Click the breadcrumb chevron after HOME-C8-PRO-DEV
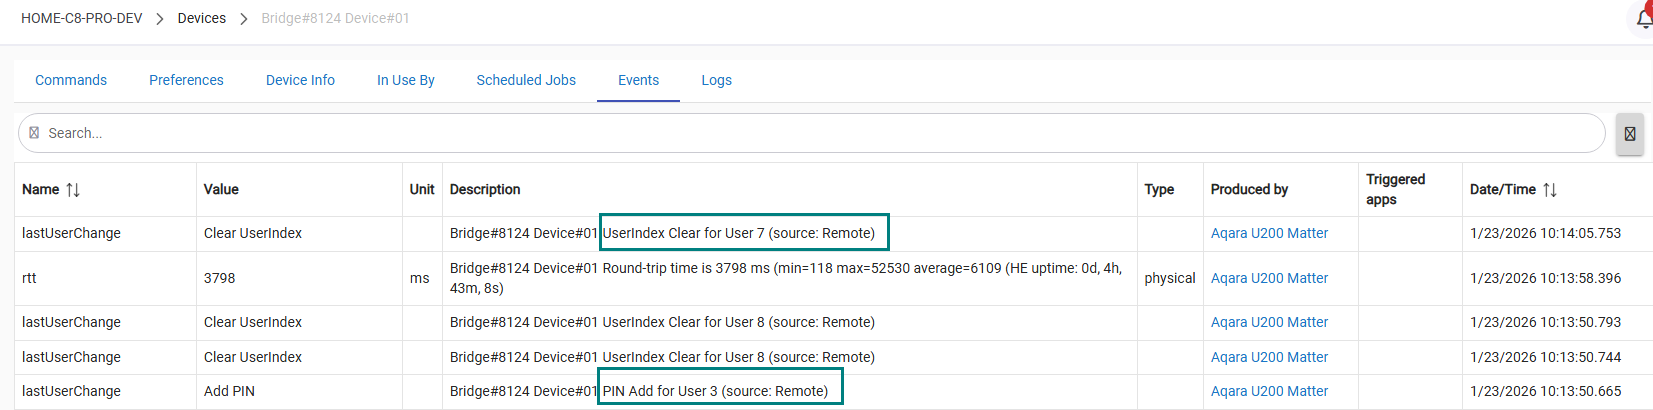The image size is (1653, 410). (x=160, y=19)
